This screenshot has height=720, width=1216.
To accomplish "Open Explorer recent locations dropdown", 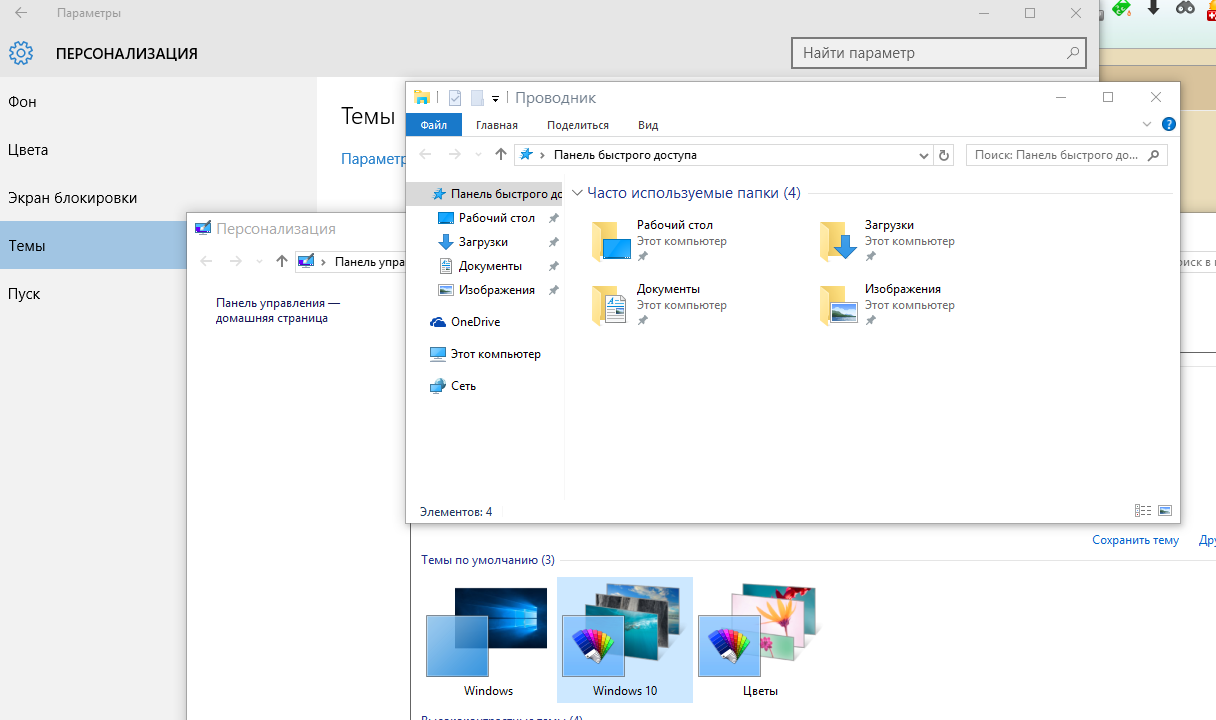I will pyautogui.click(x=477, y=155).
